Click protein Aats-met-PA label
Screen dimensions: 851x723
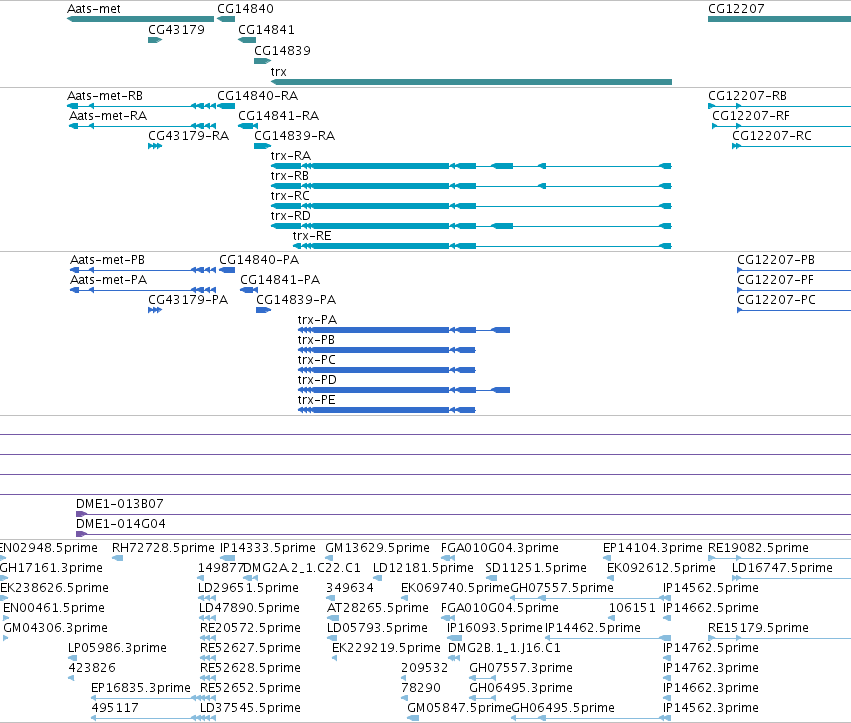point(109,280)
